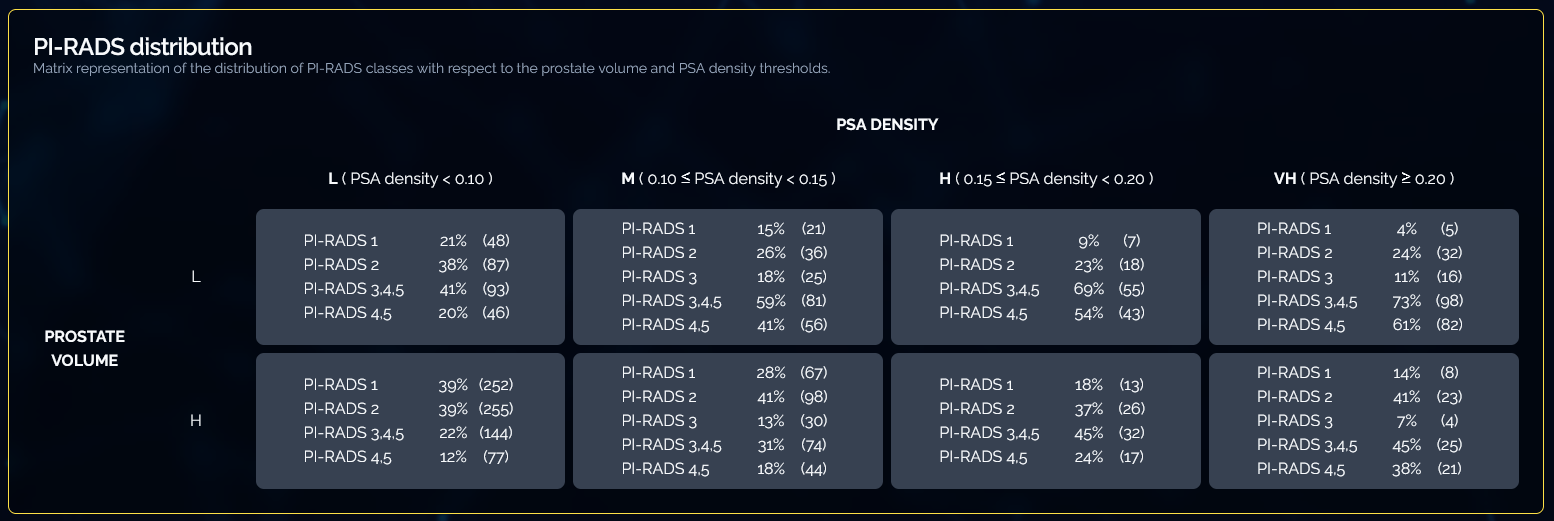
Task: Click the (43) count beside 54%
Action: click(x=1131, y=313)
